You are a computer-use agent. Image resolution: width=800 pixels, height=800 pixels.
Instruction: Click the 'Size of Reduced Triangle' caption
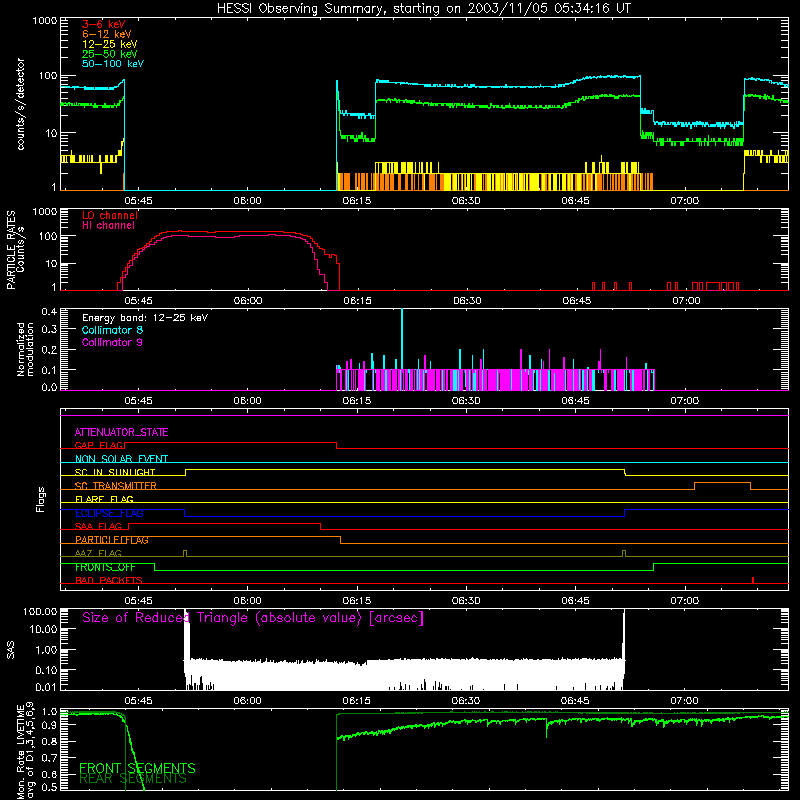[253, 618]
